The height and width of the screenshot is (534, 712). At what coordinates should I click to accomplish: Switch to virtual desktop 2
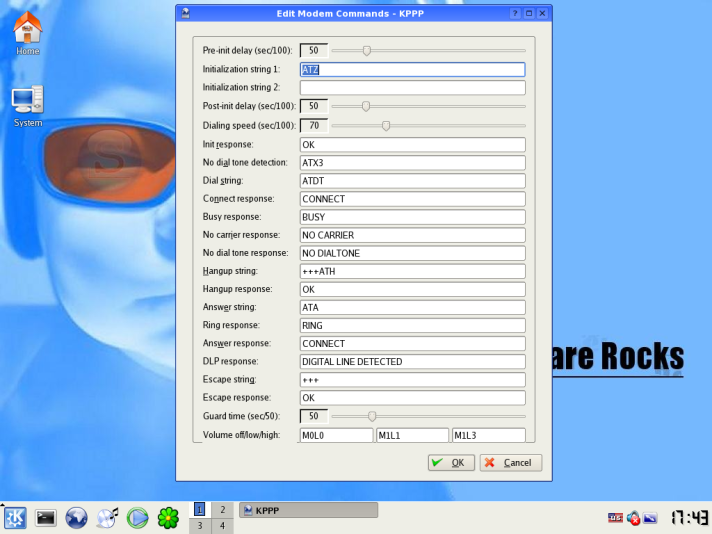click(222, 509)
